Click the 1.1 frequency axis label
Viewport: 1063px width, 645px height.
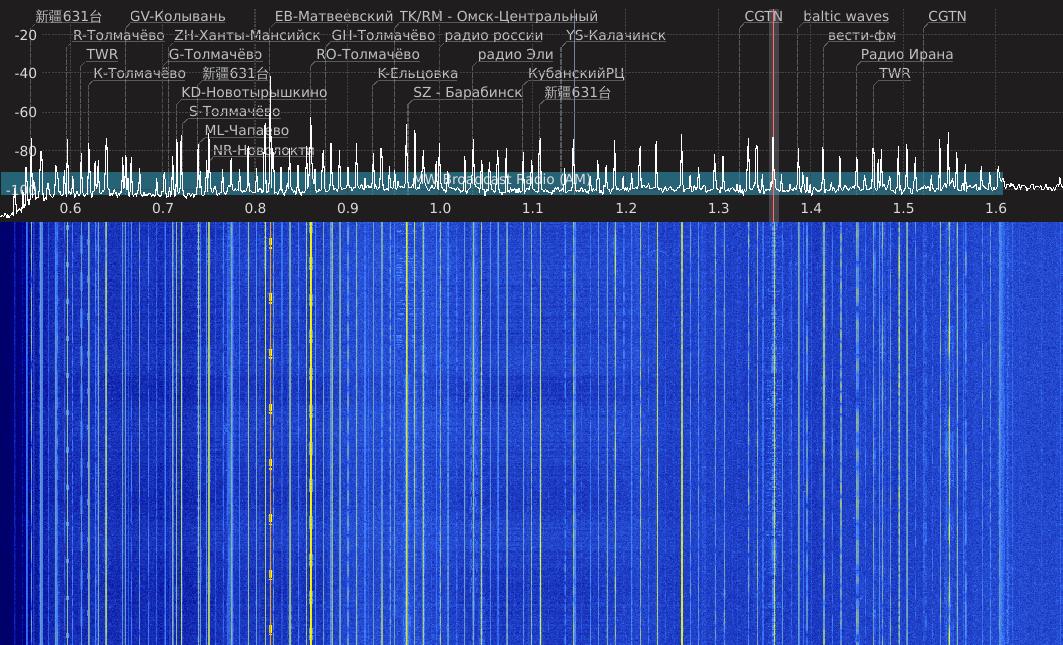[x=533, y=208]
